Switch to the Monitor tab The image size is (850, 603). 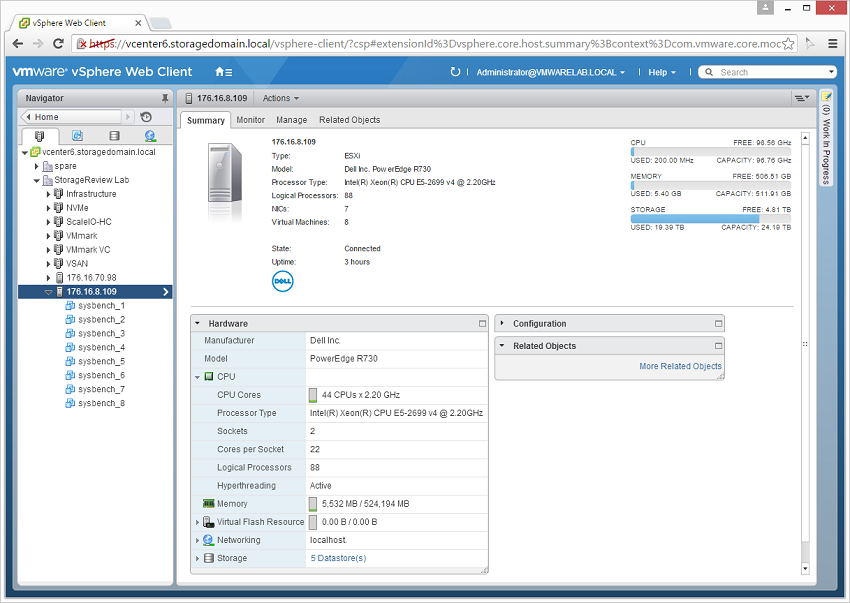pos(250,120)
